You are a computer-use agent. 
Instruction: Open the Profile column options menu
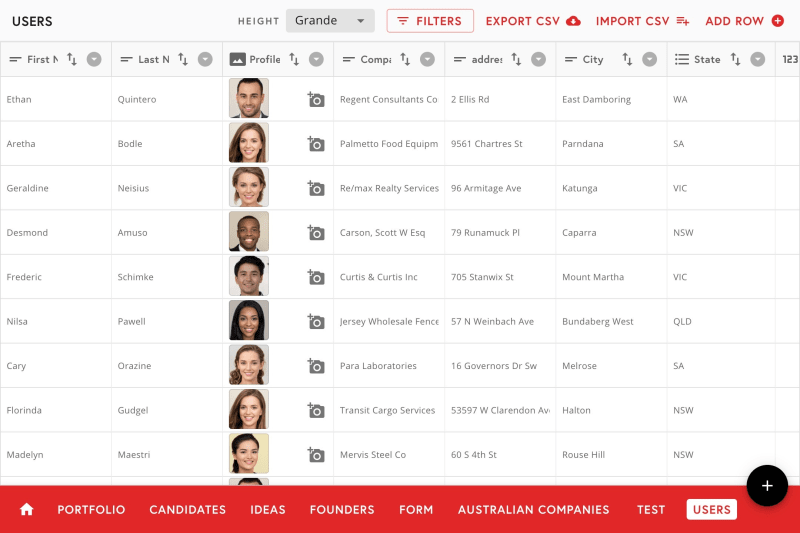click(316, 59)
